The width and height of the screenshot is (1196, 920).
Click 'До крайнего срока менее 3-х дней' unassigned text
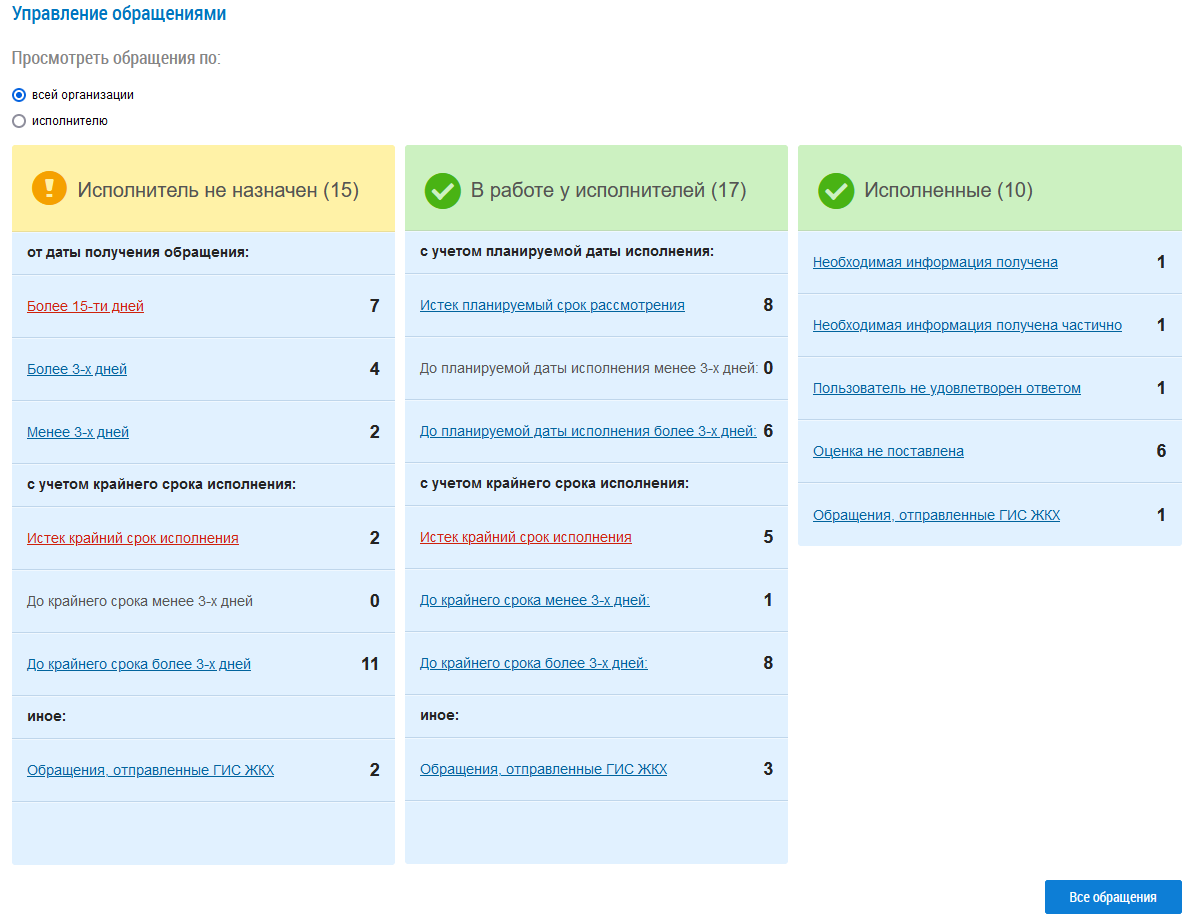pyautogui.click(x=140, y=601)
